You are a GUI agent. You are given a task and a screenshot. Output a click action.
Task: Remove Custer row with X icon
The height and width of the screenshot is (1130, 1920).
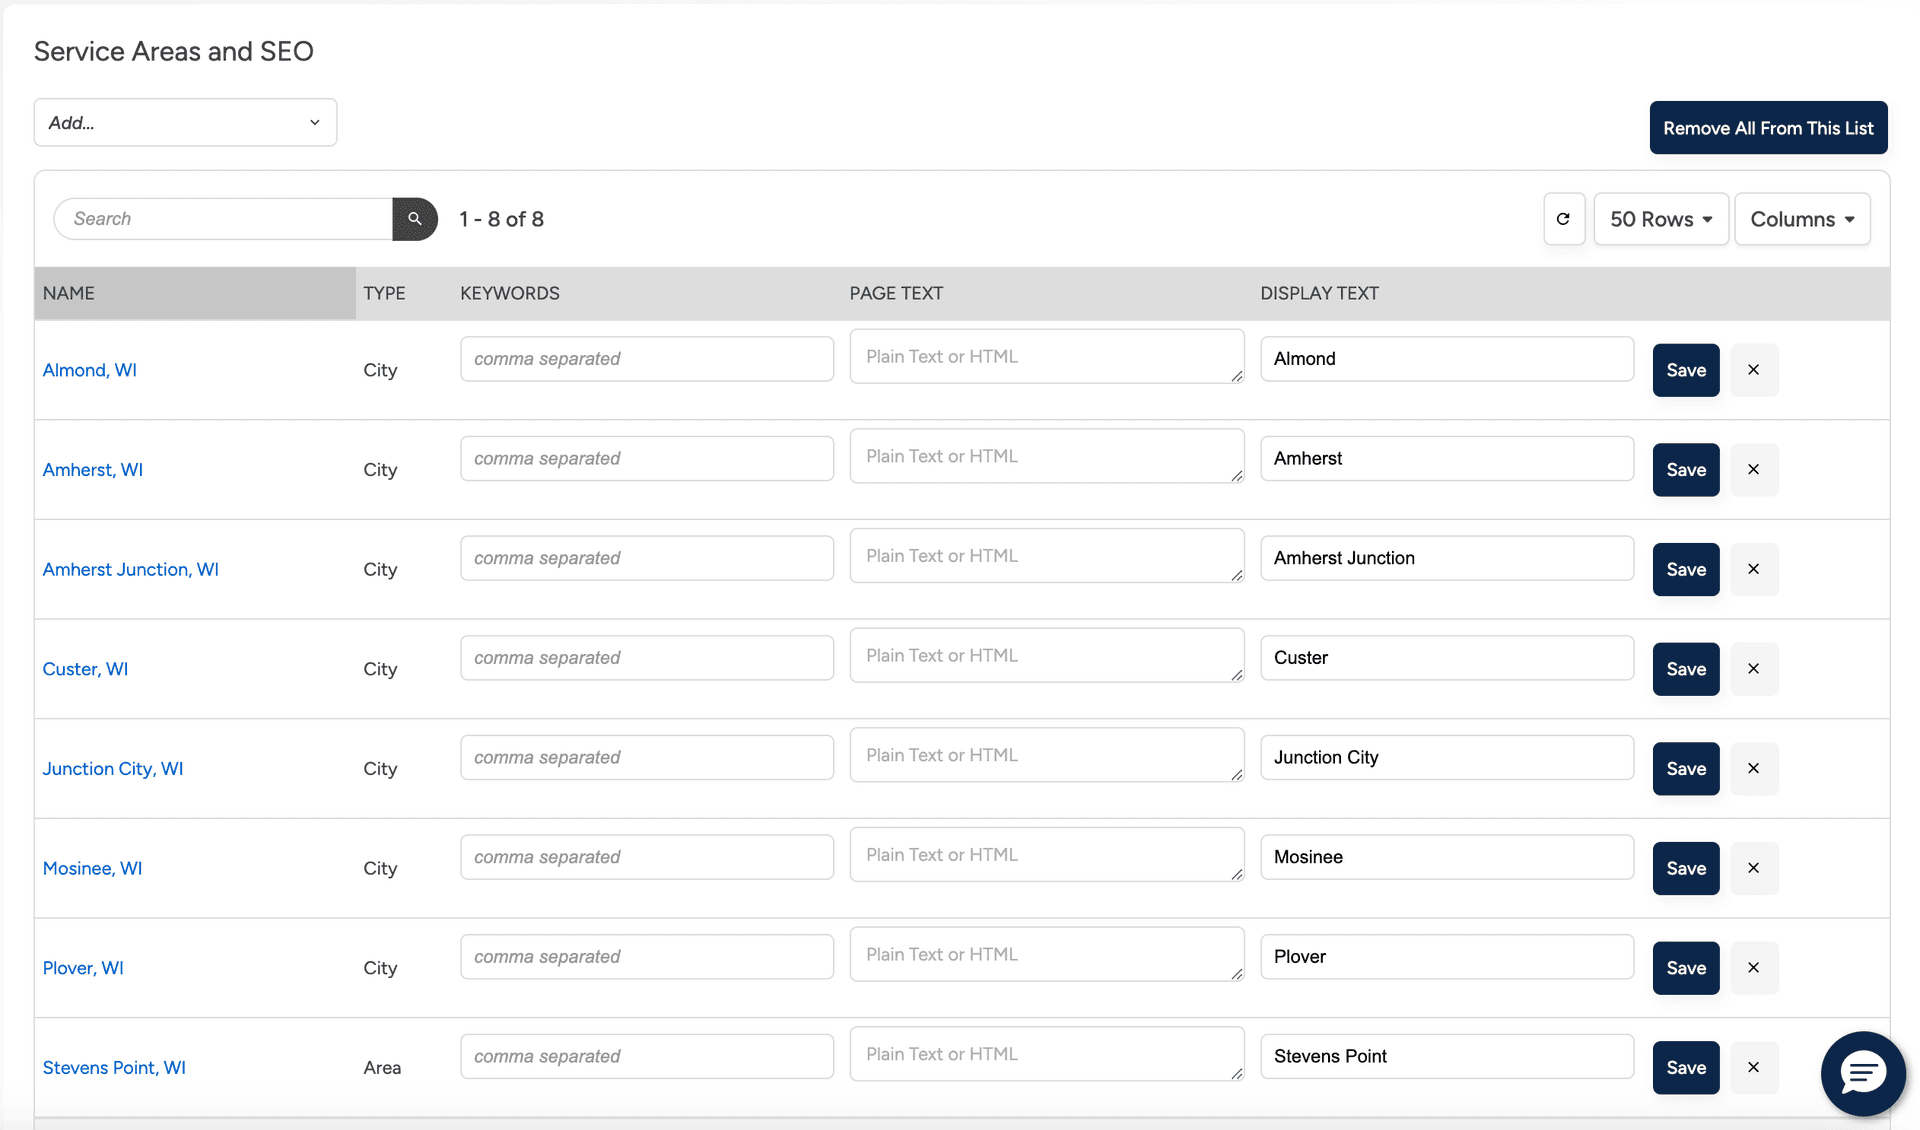1753,669
